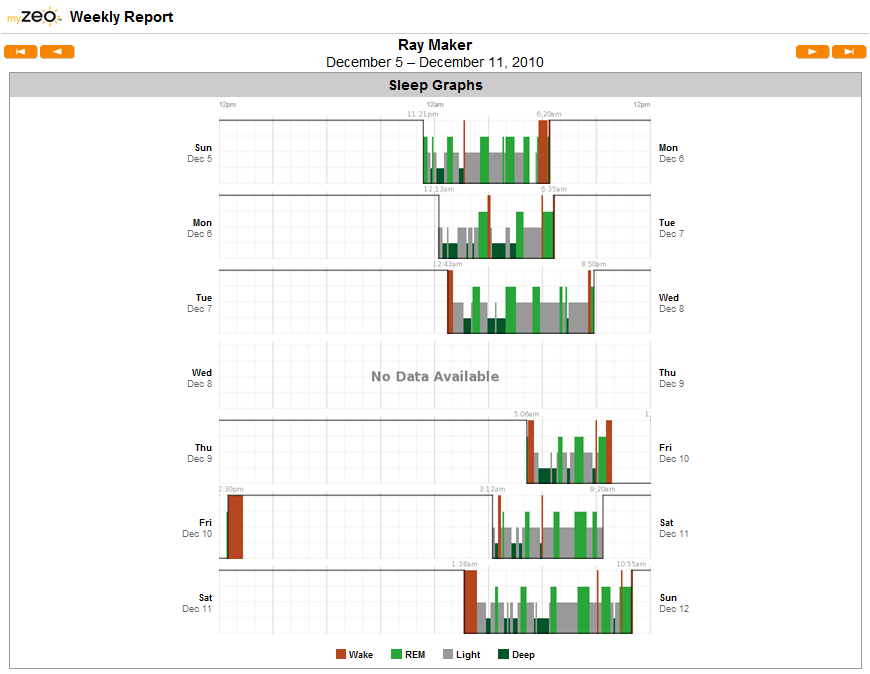Click the Sleep Graphs section header

click(435, 85)
